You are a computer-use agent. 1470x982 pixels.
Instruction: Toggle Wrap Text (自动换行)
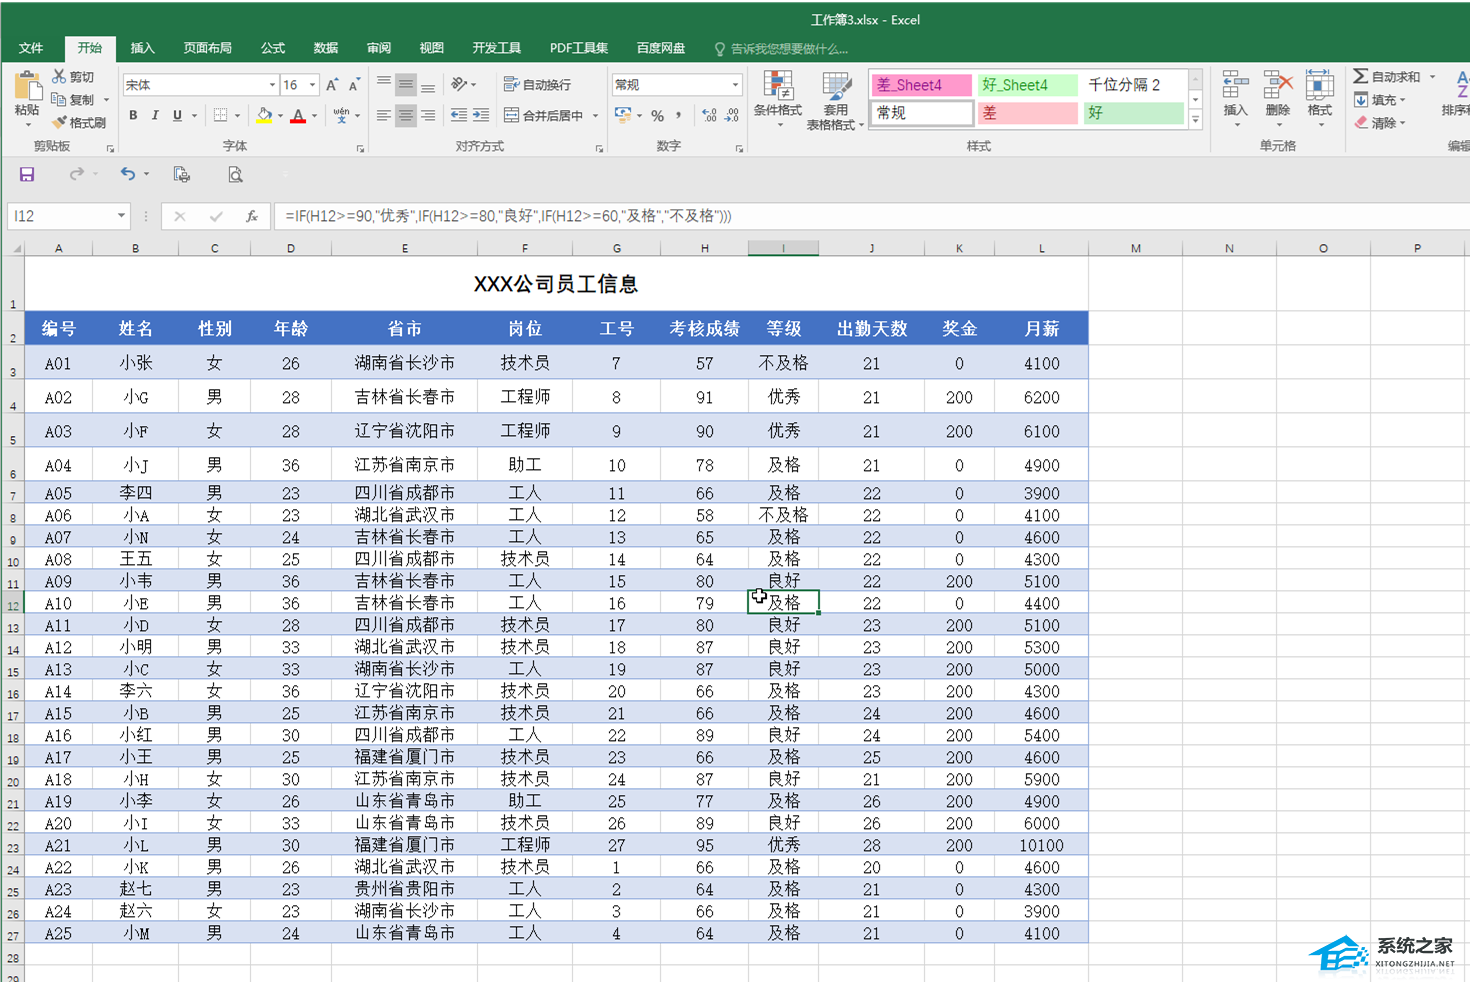(538, 85)
